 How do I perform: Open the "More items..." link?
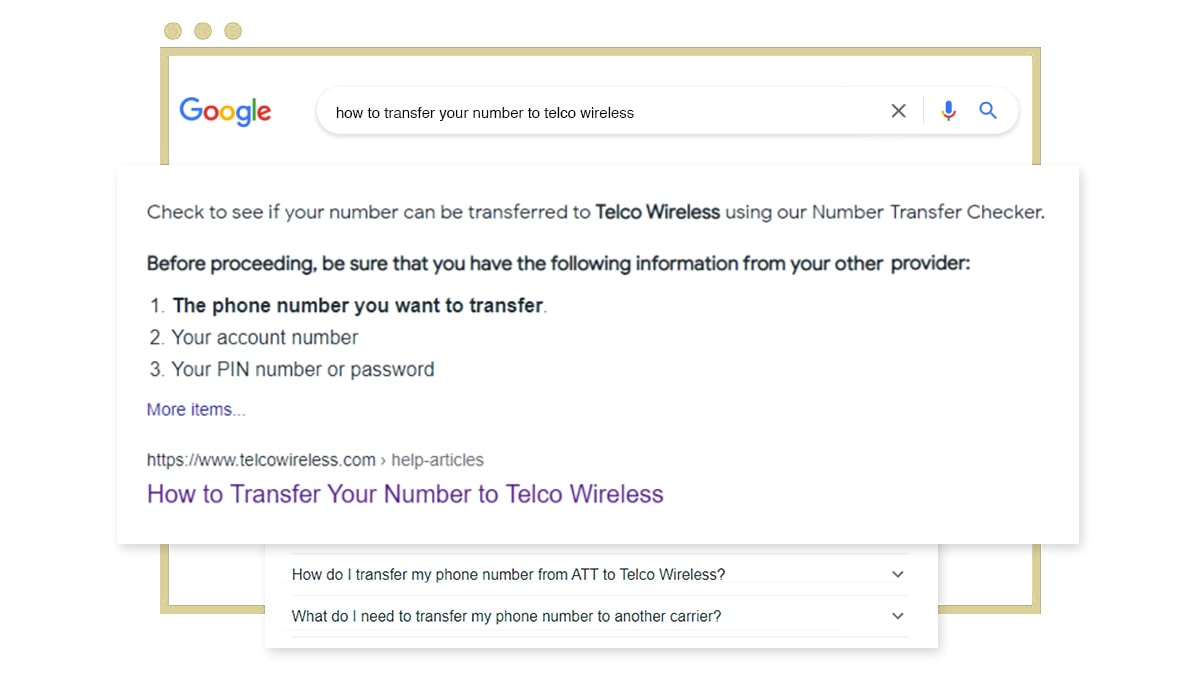click(x=196, y=409)
